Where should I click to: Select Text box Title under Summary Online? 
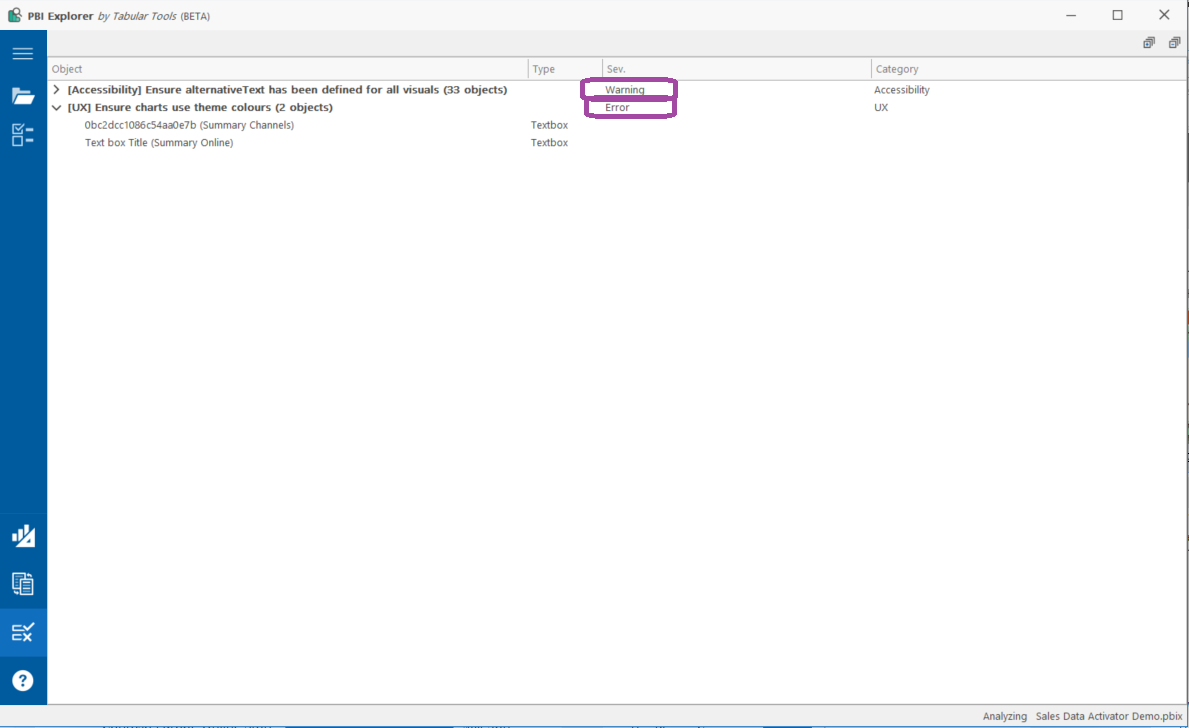click(159, 142)
